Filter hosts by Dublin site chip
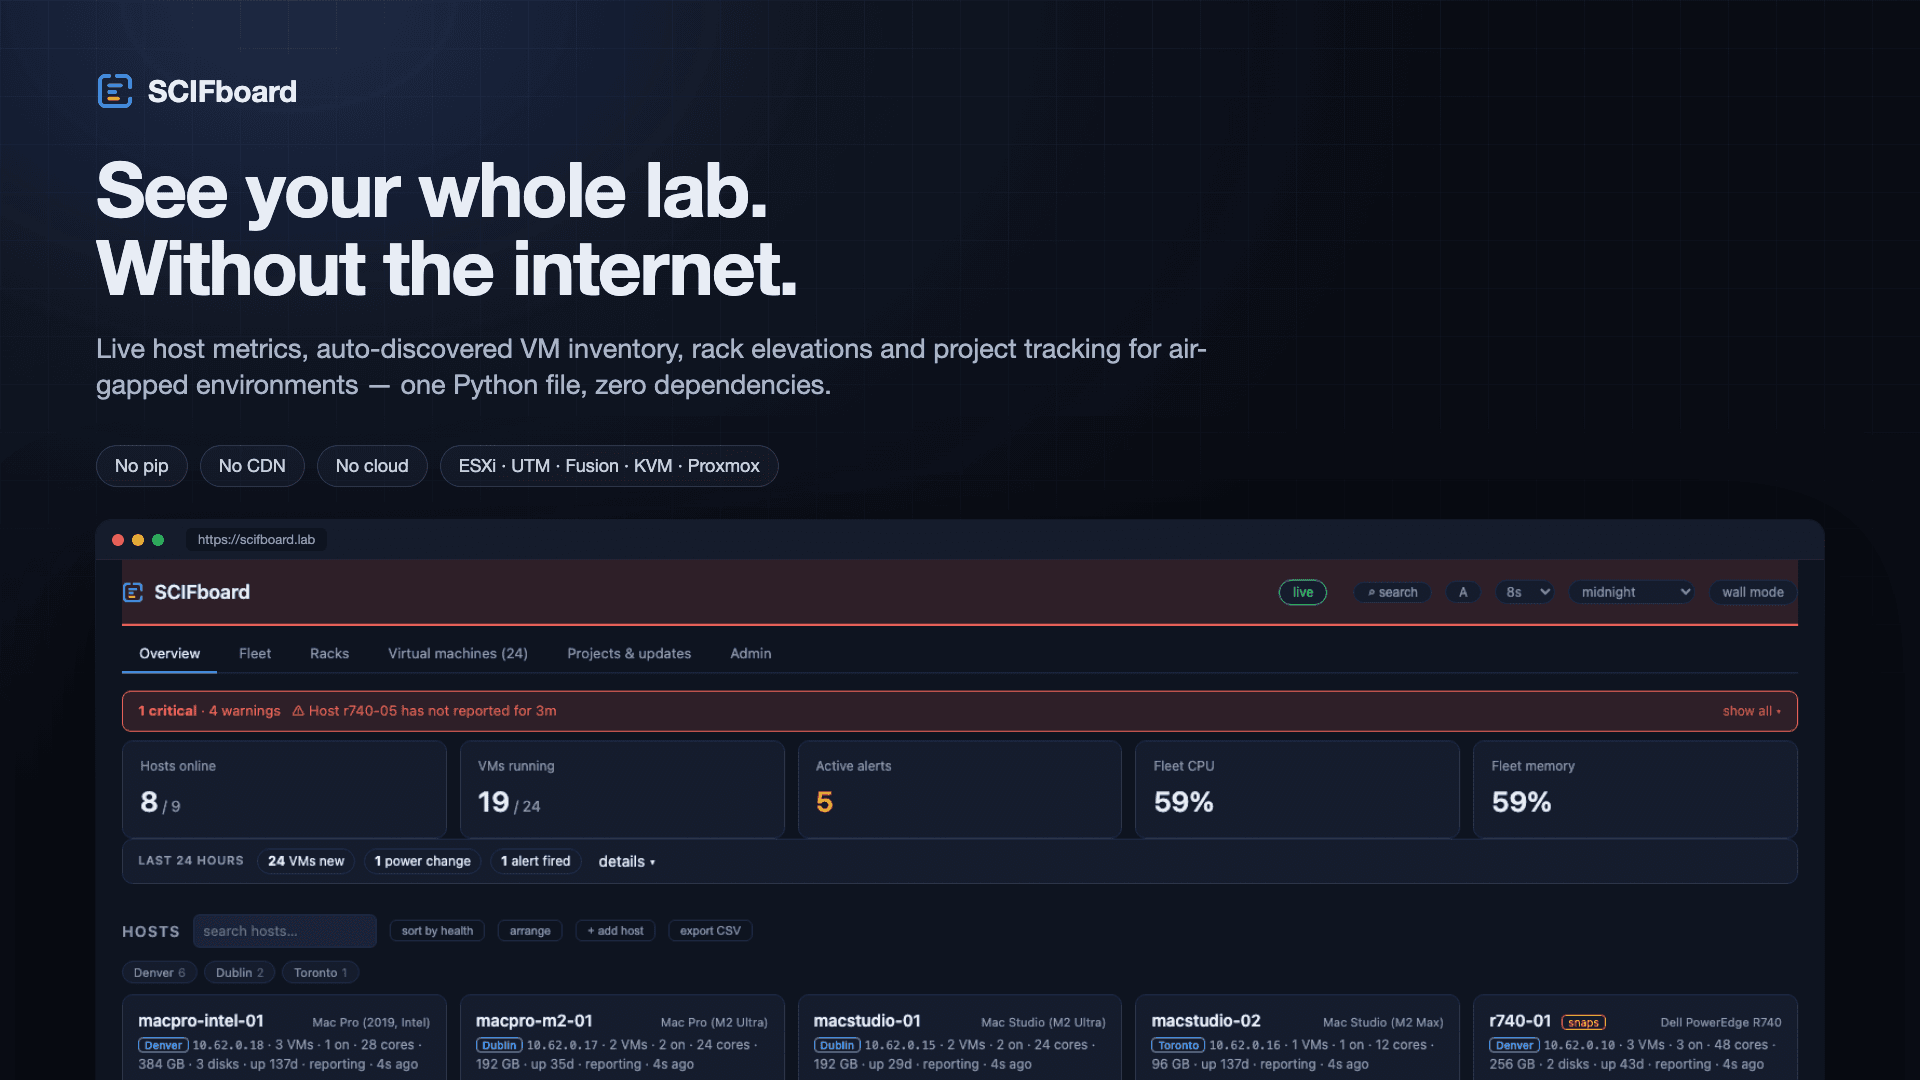Viewport: 1920px width, 1080px height. [x=240, y=973]
